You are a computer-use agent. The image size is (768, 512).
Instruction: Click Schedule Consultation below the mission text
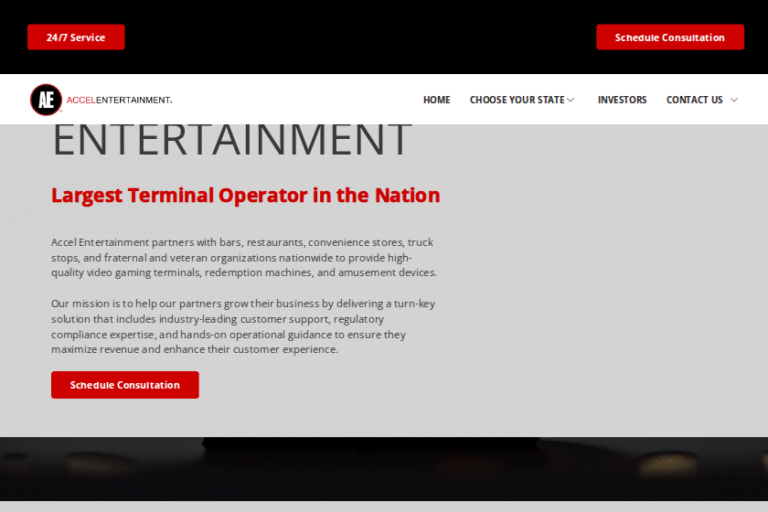pos(125,385)
